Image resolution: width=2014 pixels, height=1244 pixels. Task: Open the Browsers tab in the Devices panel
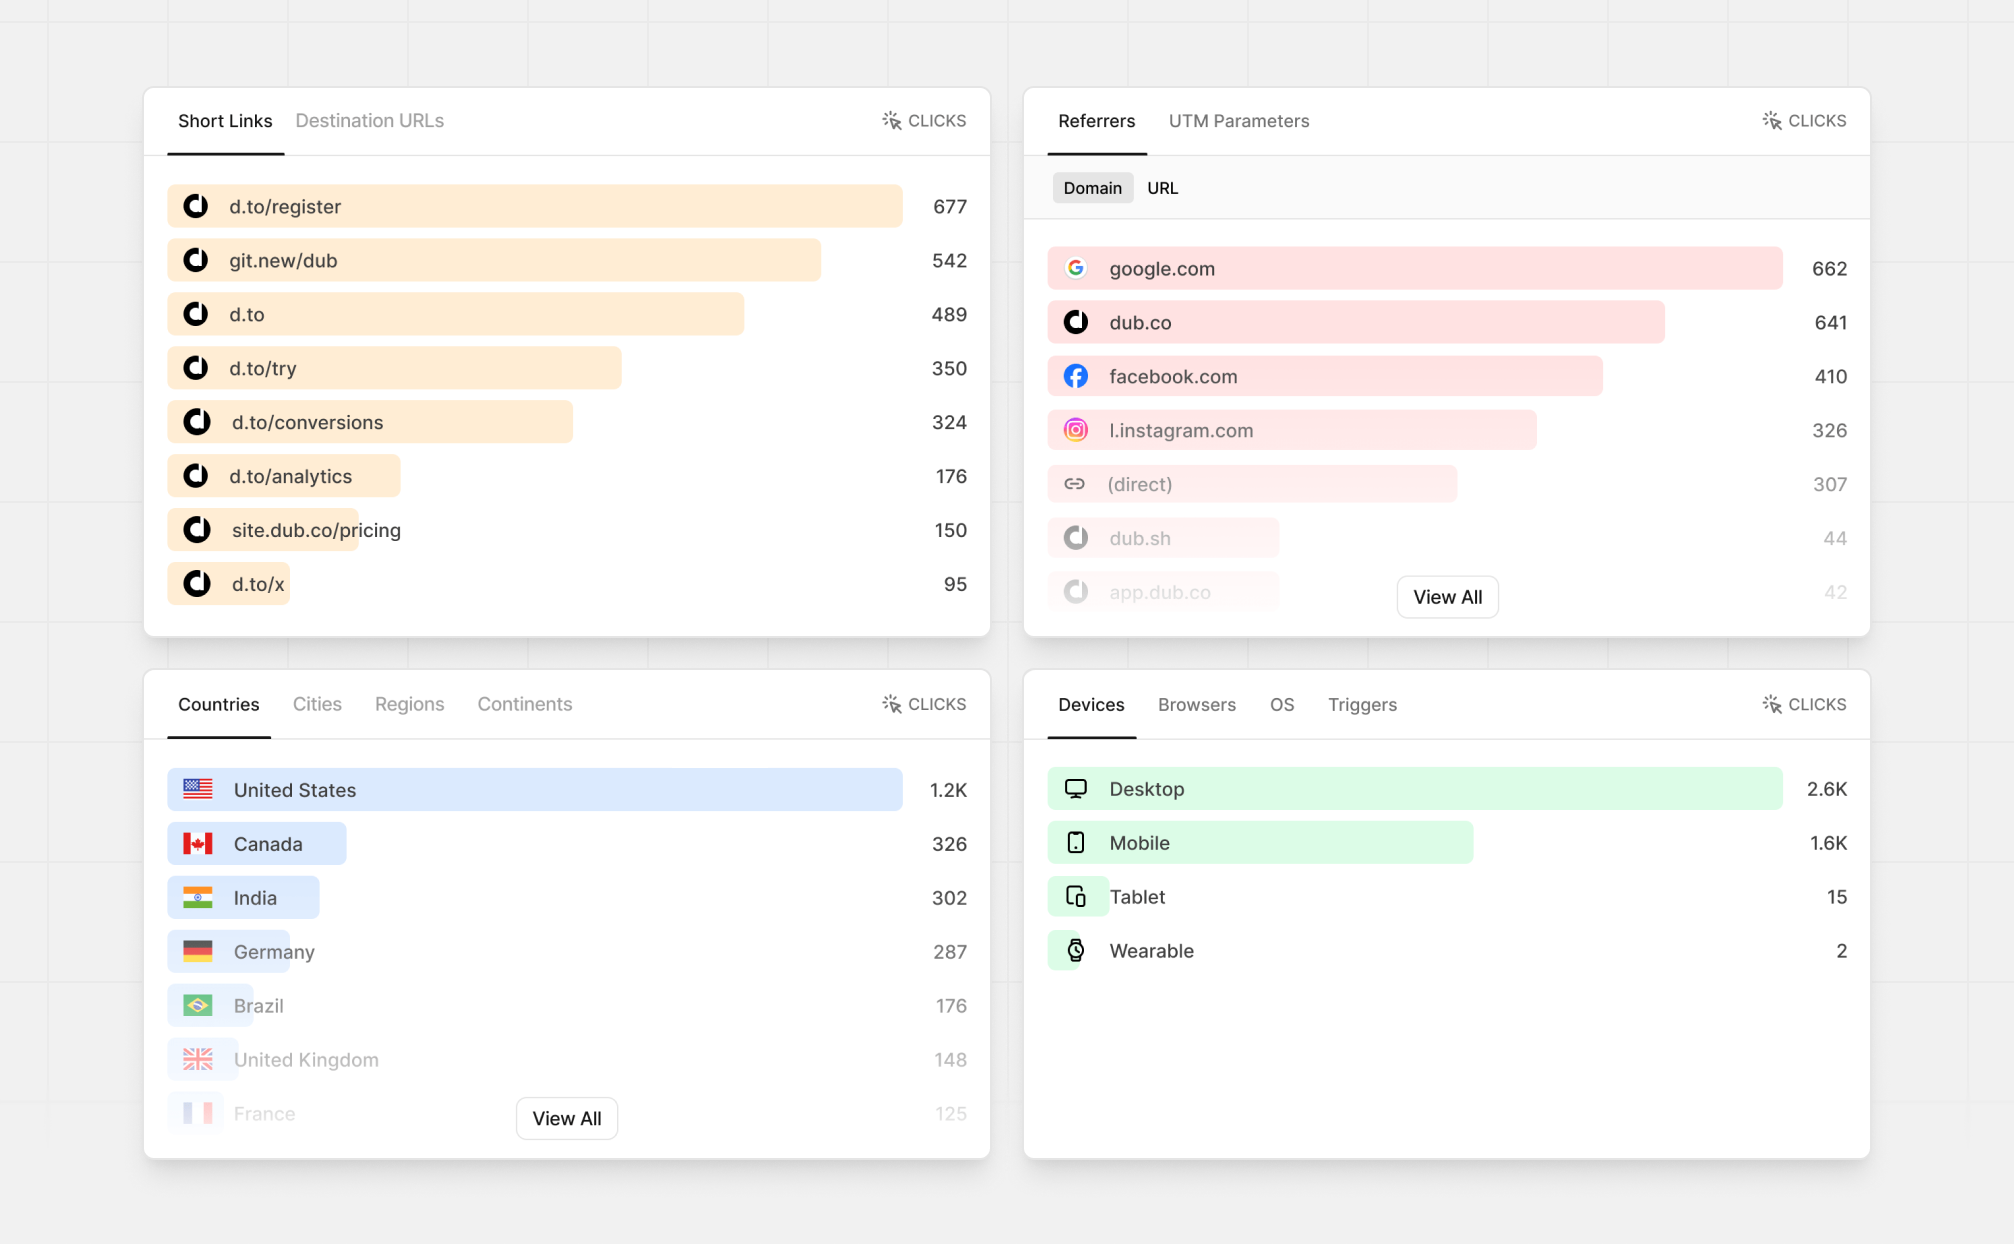(x=1196, y=704)
